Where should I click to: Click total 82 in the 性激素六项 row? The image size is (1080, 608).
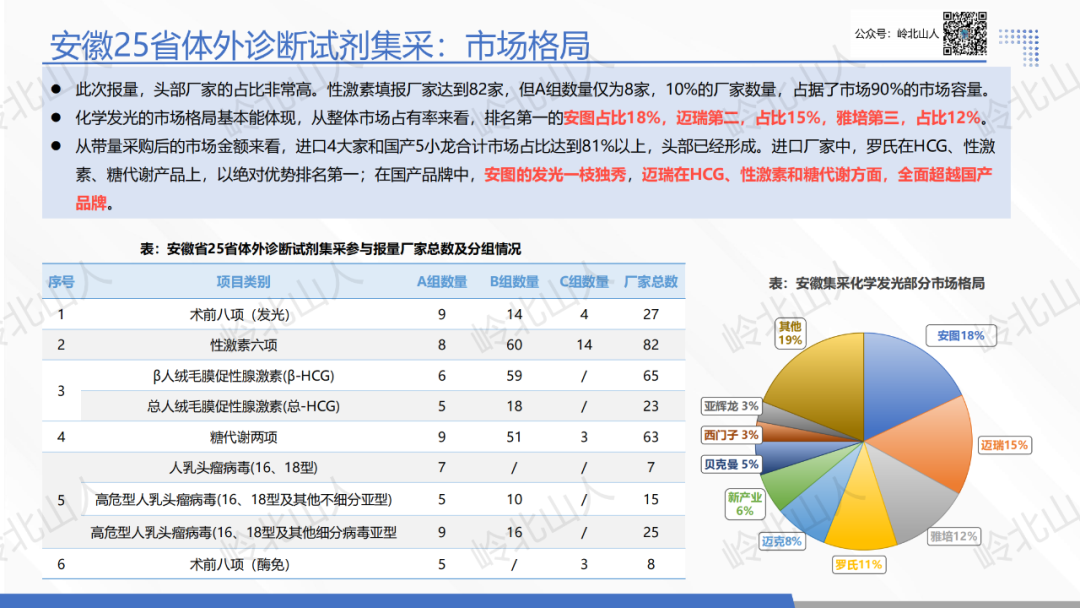click(x=651, y=345)
